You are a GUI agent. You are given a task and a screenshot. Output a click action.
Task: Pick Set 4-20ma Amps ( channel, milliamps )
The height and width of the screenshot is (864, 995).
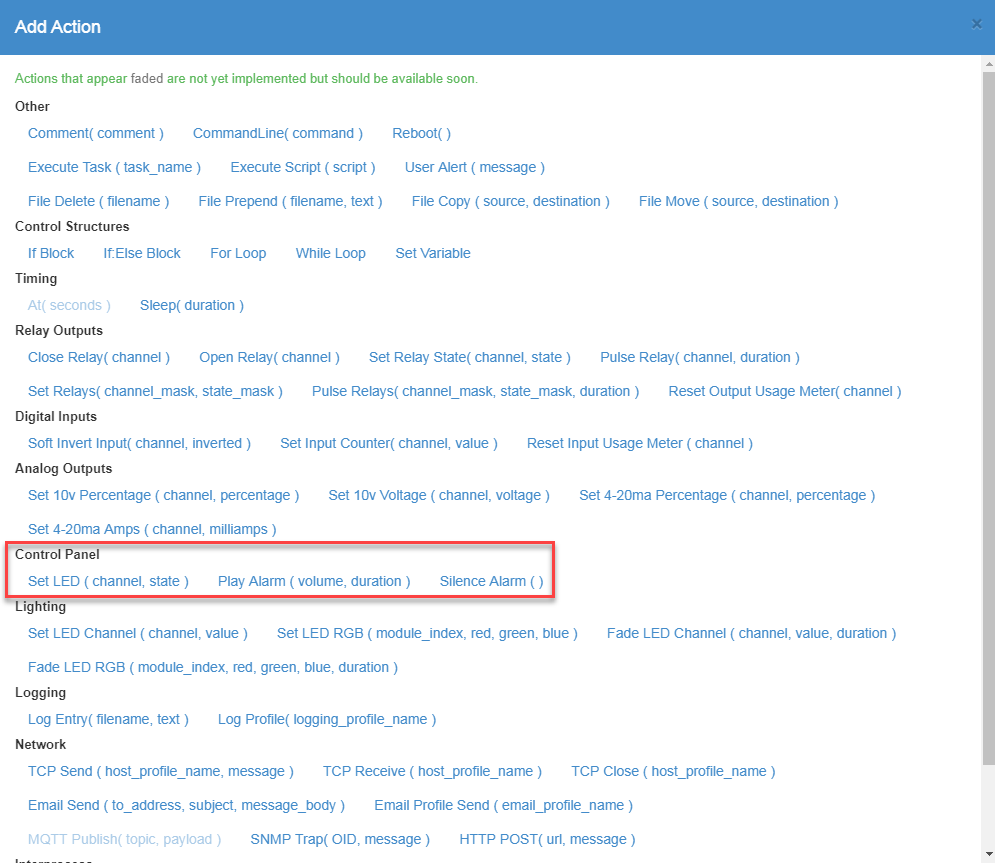pos(152,529)
